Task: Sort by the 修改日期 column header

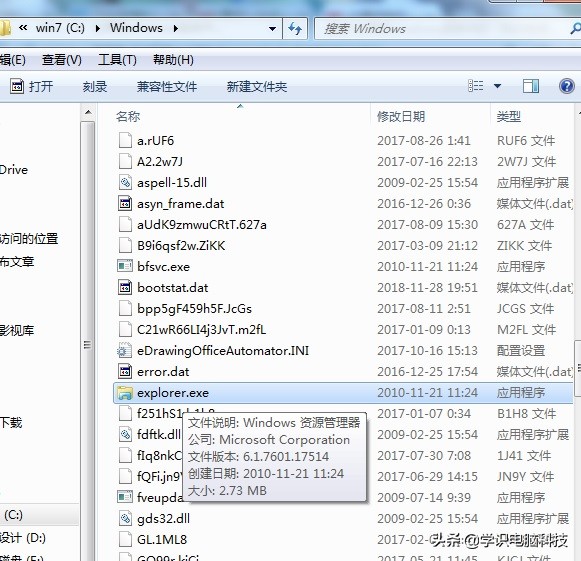Action: pyautogui.click(x=401, y=117)
